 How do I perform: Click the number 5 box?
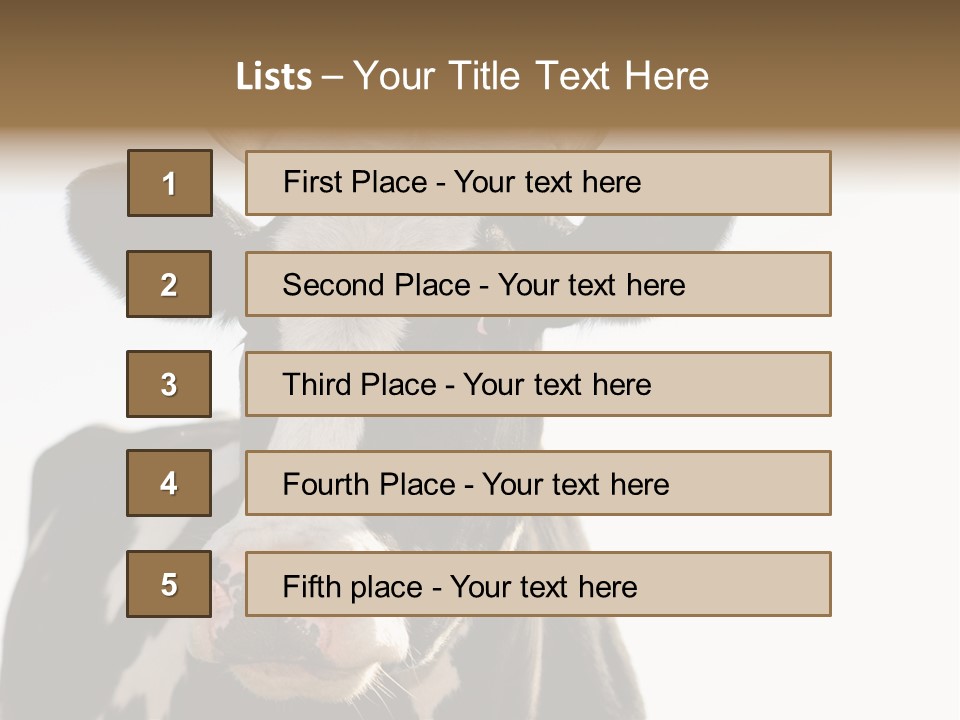(x=169, y=584)
